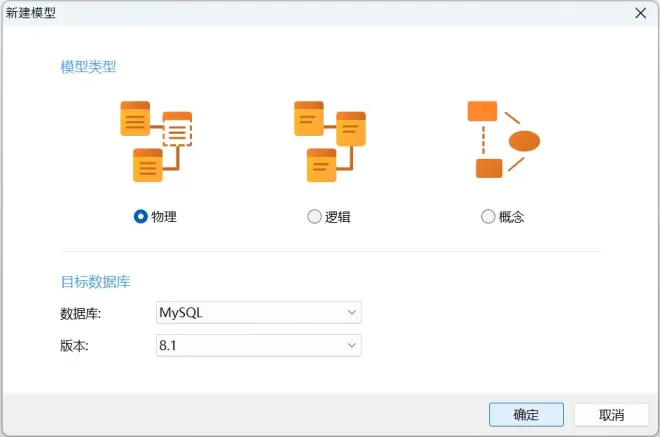Click the MySQL text in database field
The image size is (660, 437).
click(181, 313)
